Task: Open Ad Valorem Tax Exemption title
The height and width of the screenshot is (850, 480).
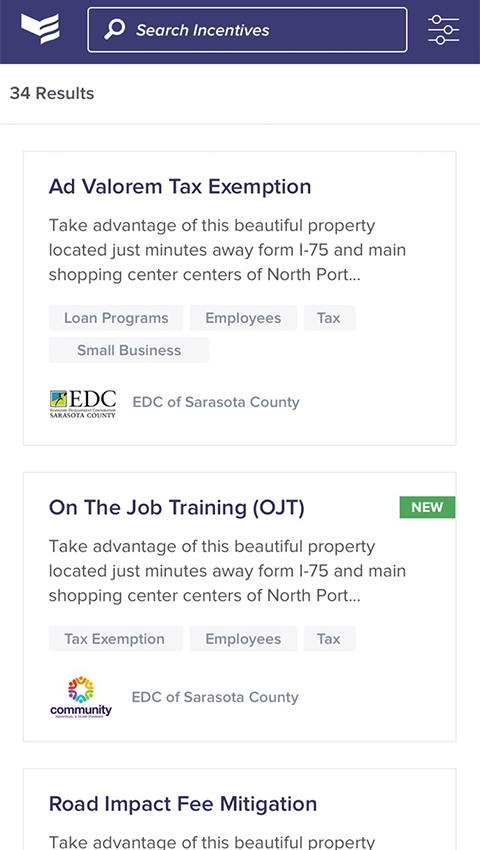Action: coord(180,186)
